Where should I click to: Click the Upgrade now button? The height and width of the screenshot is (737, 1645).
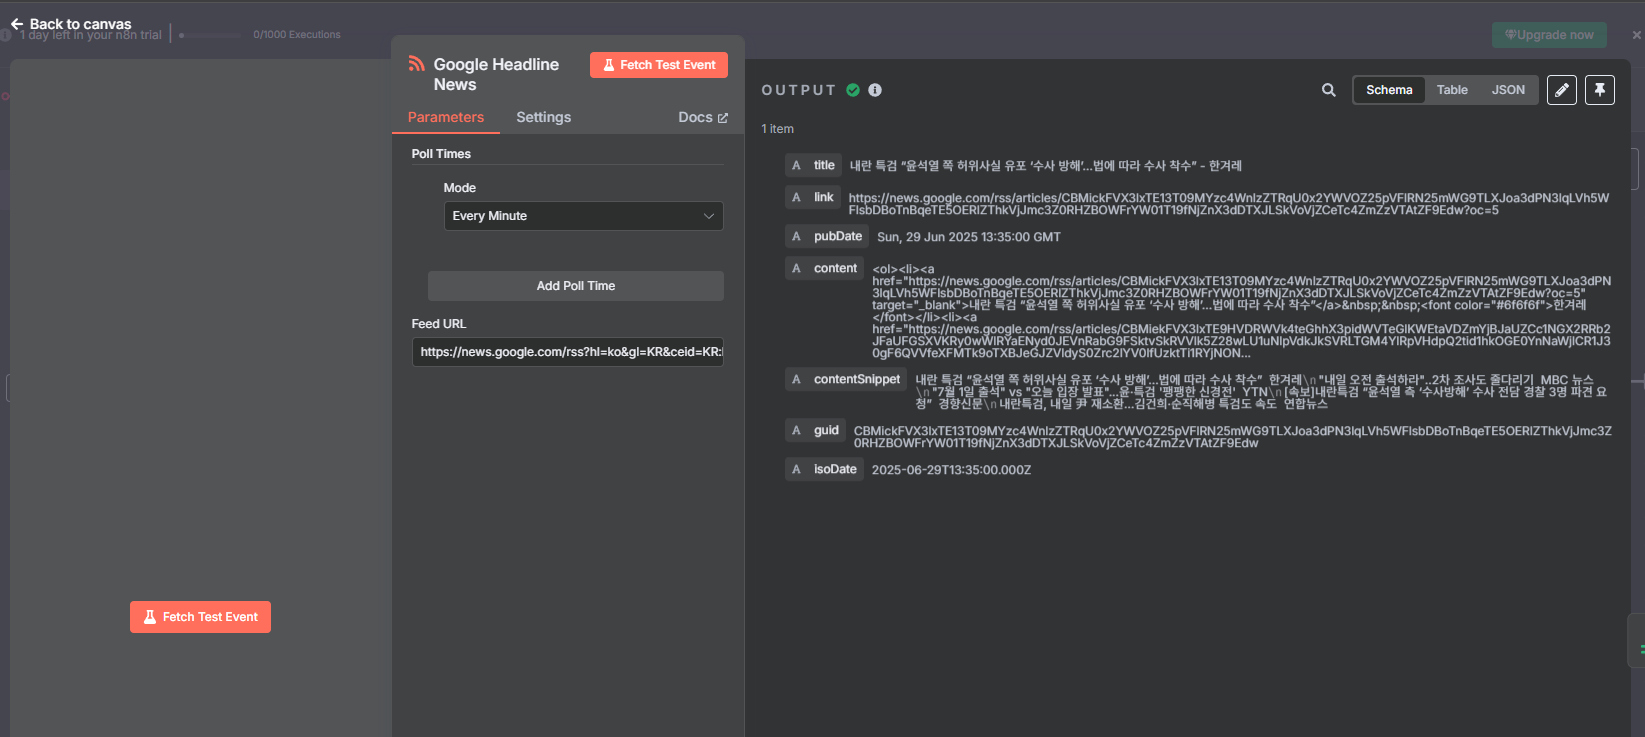point(1550,35)
